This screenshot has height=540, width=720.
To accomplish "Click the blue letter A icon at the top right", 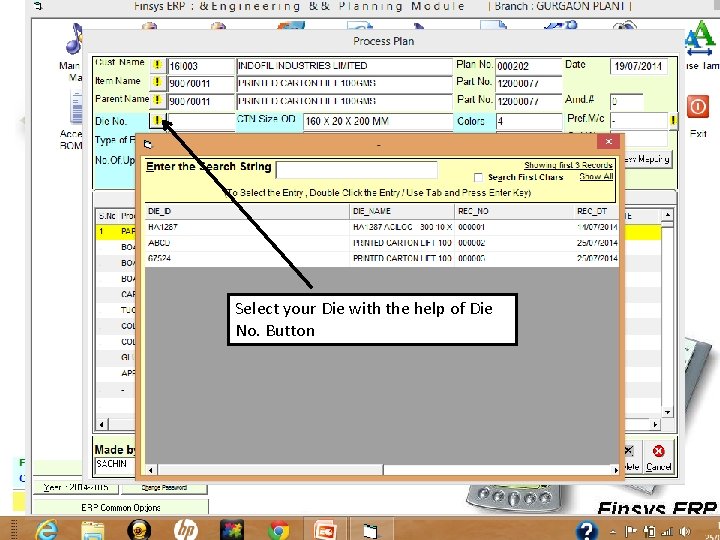I will 700,38.
